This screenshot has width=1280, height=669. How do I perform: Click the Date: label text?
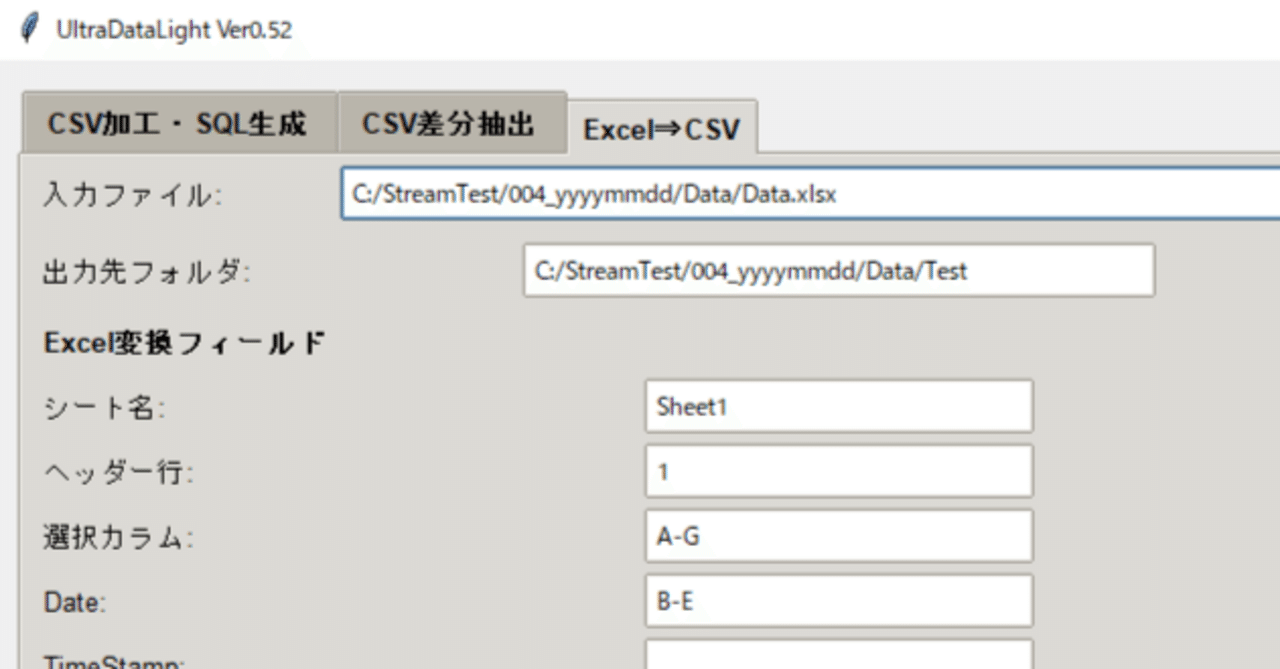point(75,602)
